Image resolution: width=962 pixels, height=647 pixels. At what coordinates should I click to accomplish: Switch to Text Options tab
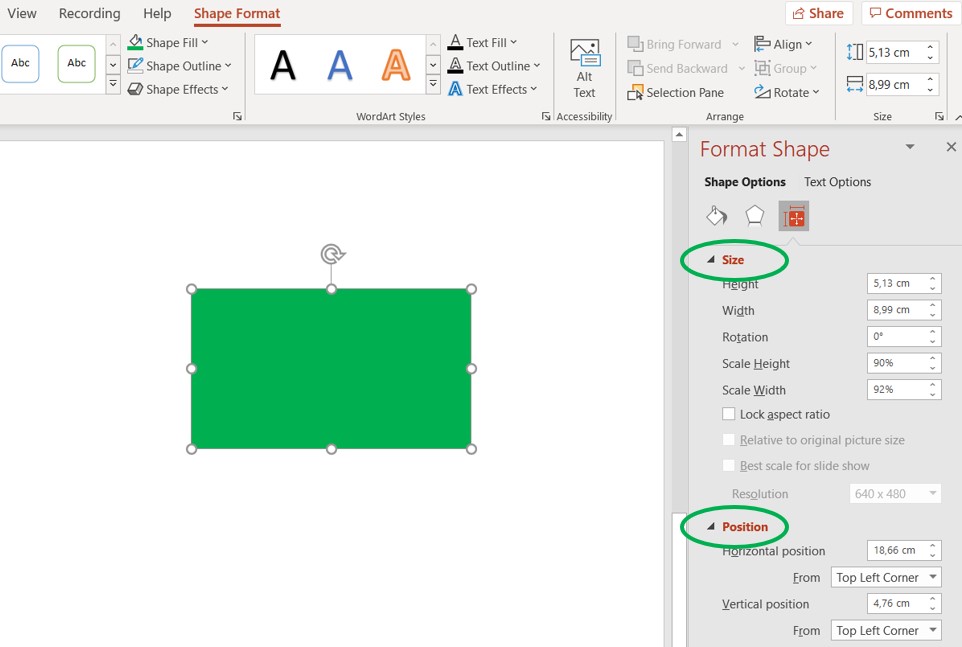(837, 182)
